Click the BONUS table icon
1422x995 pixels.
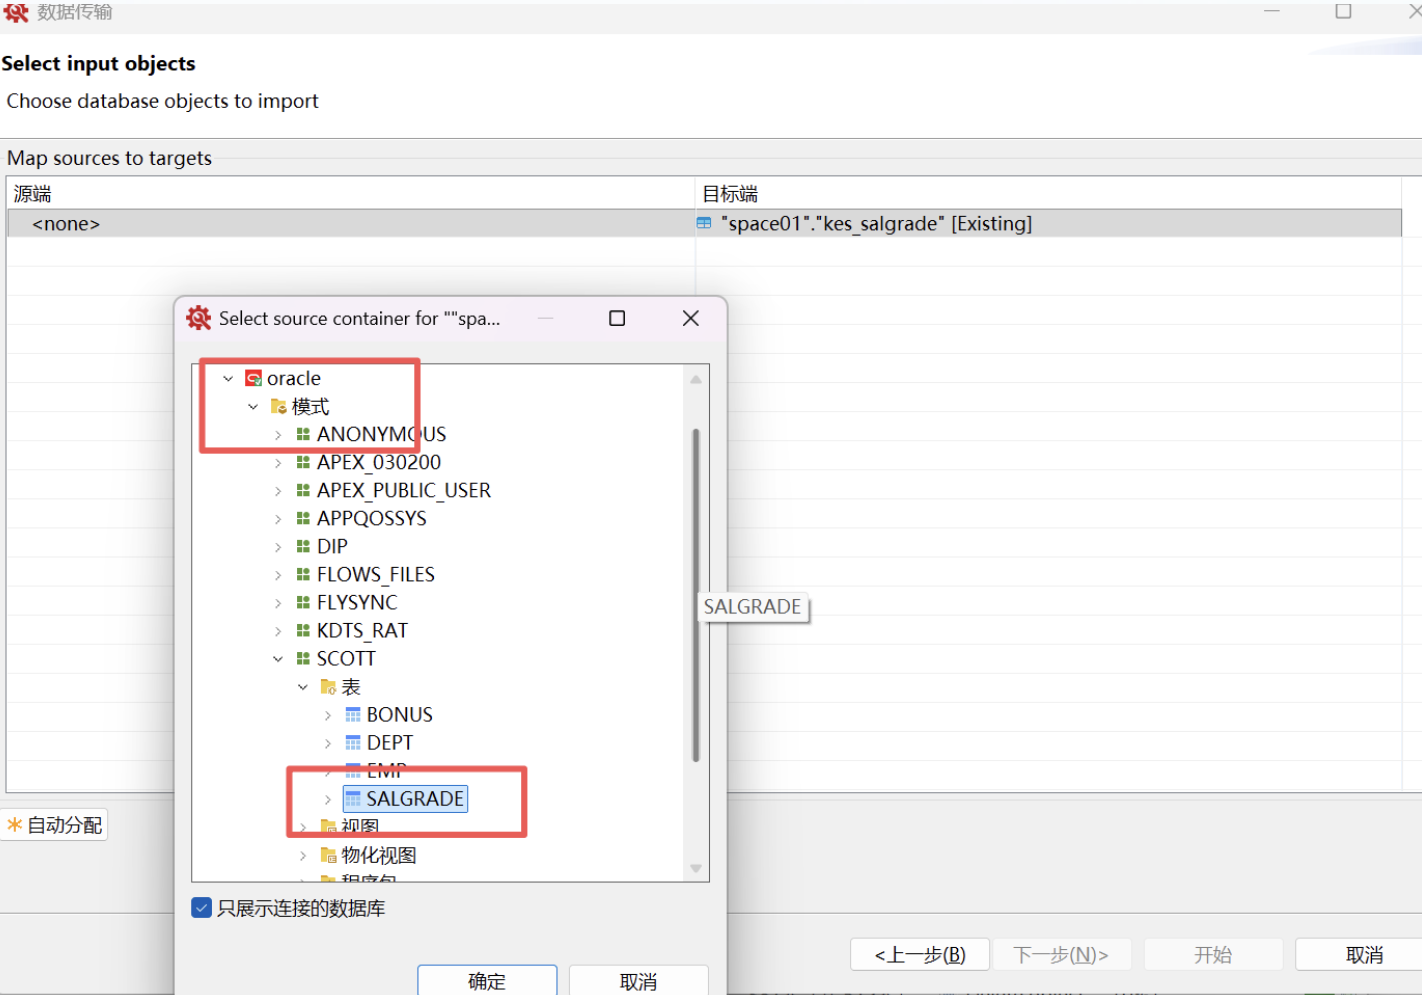(353, 715)
